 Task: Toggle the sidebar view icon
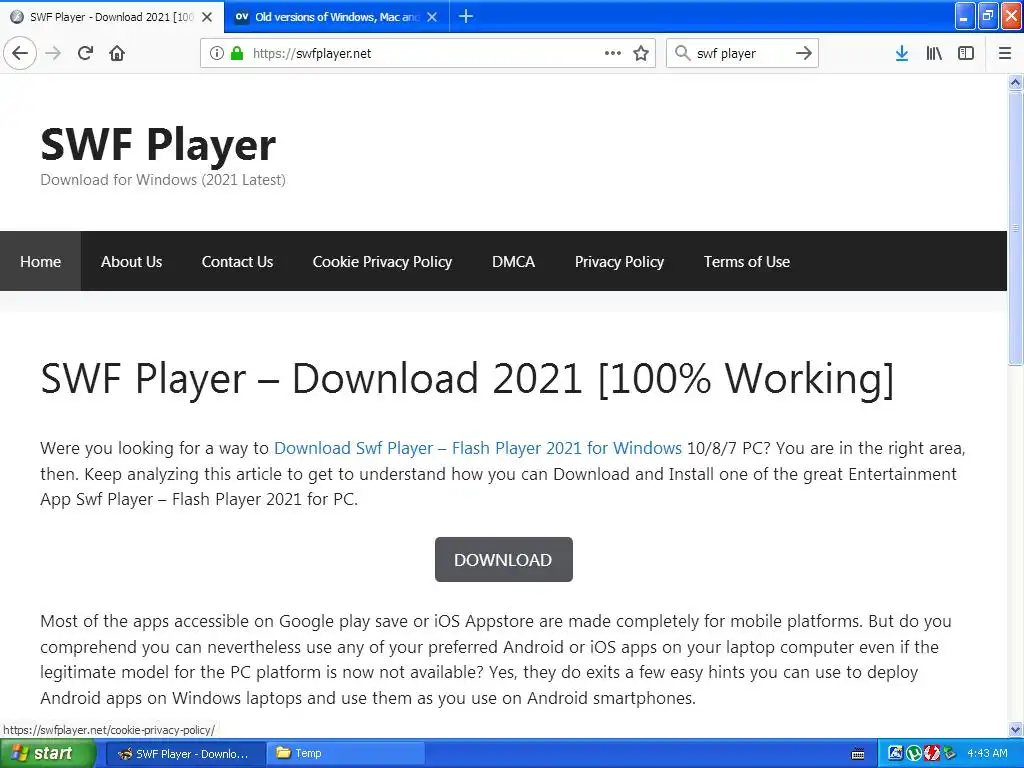click(966, 53)
